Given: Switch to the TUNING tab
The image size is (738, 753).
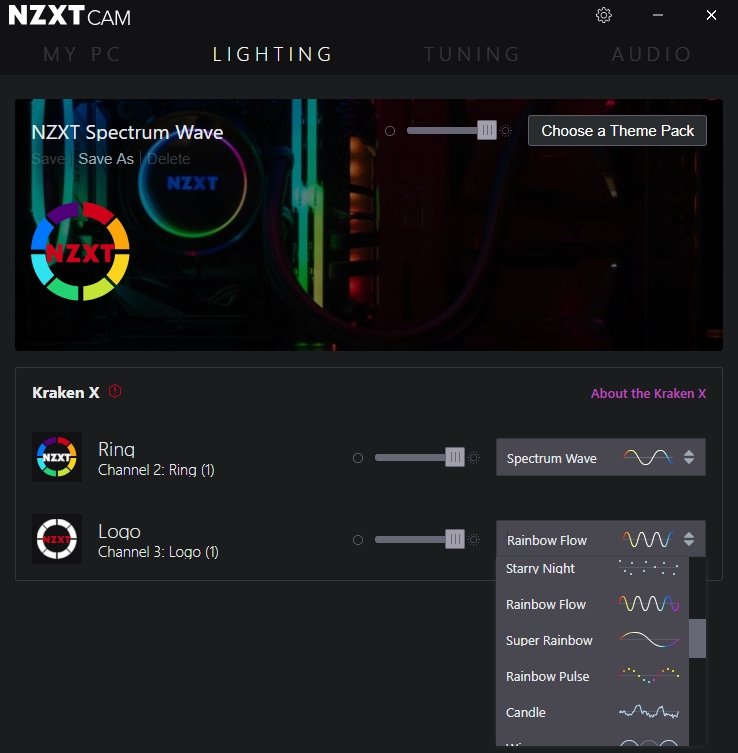Looking at the screenshot, I should click(x=472, y=54).
